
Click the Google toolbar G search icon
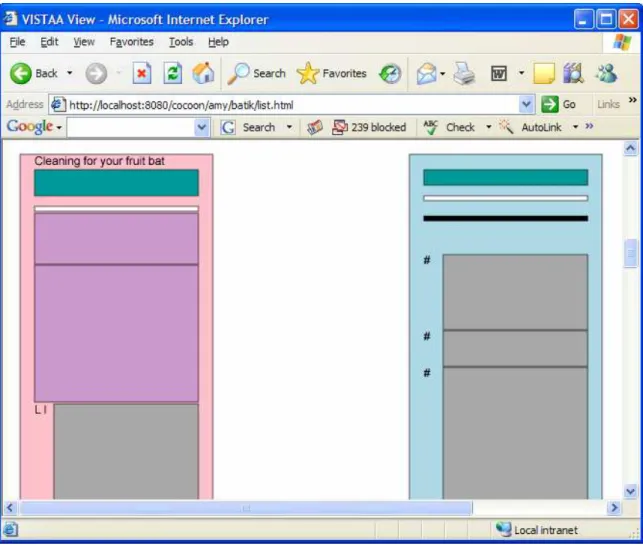228,128
